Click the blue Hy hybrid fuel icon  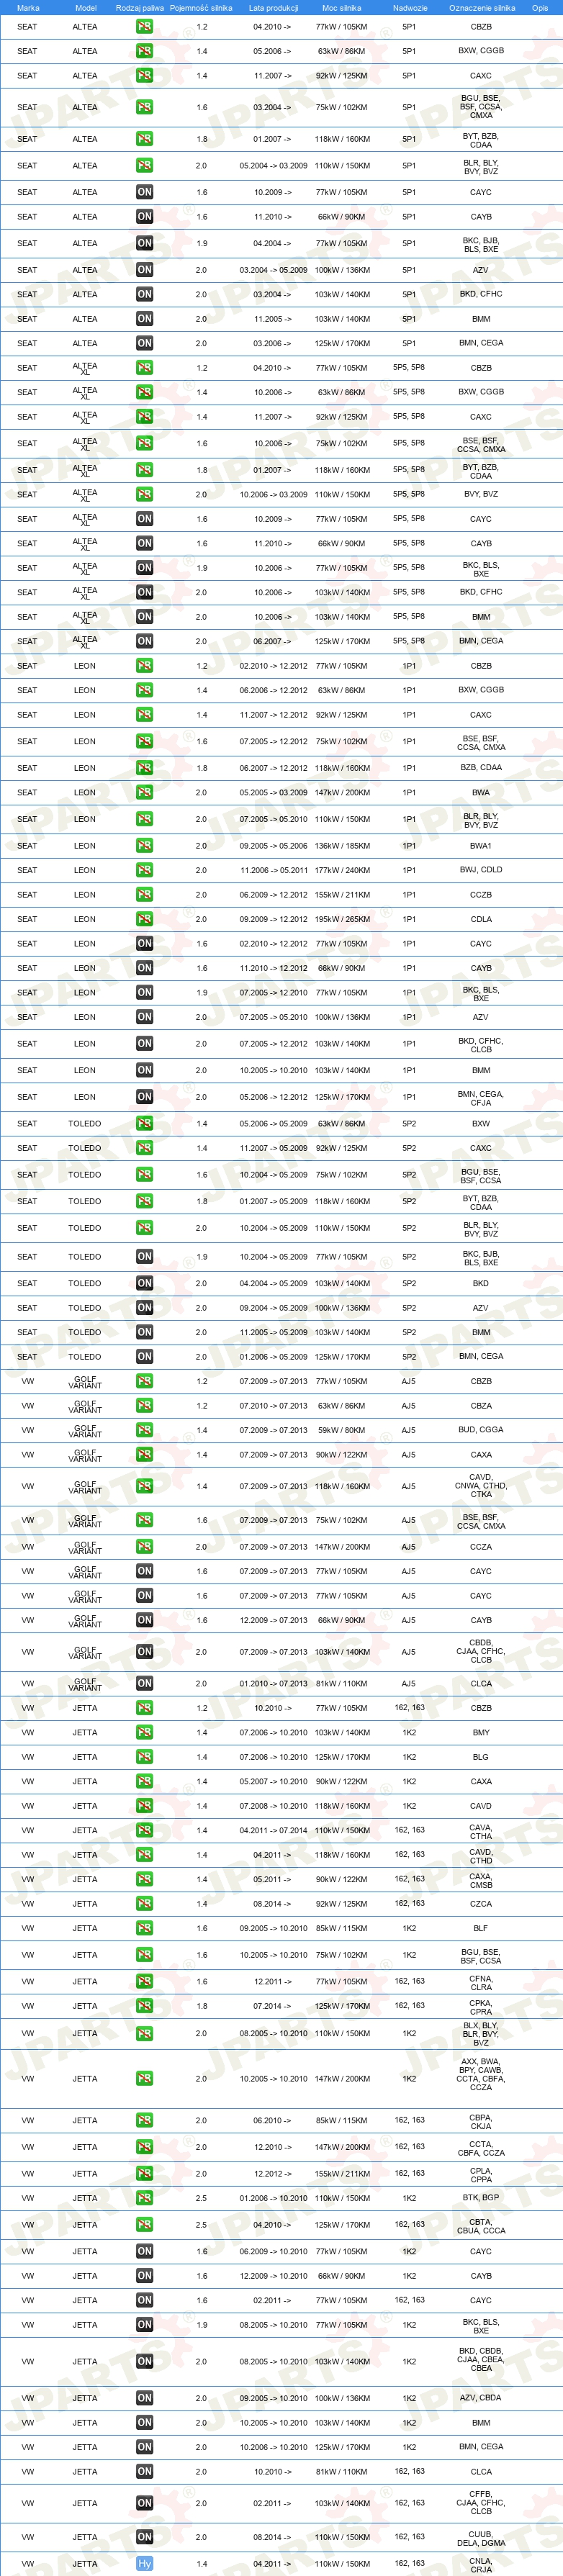pos(144,2563)
